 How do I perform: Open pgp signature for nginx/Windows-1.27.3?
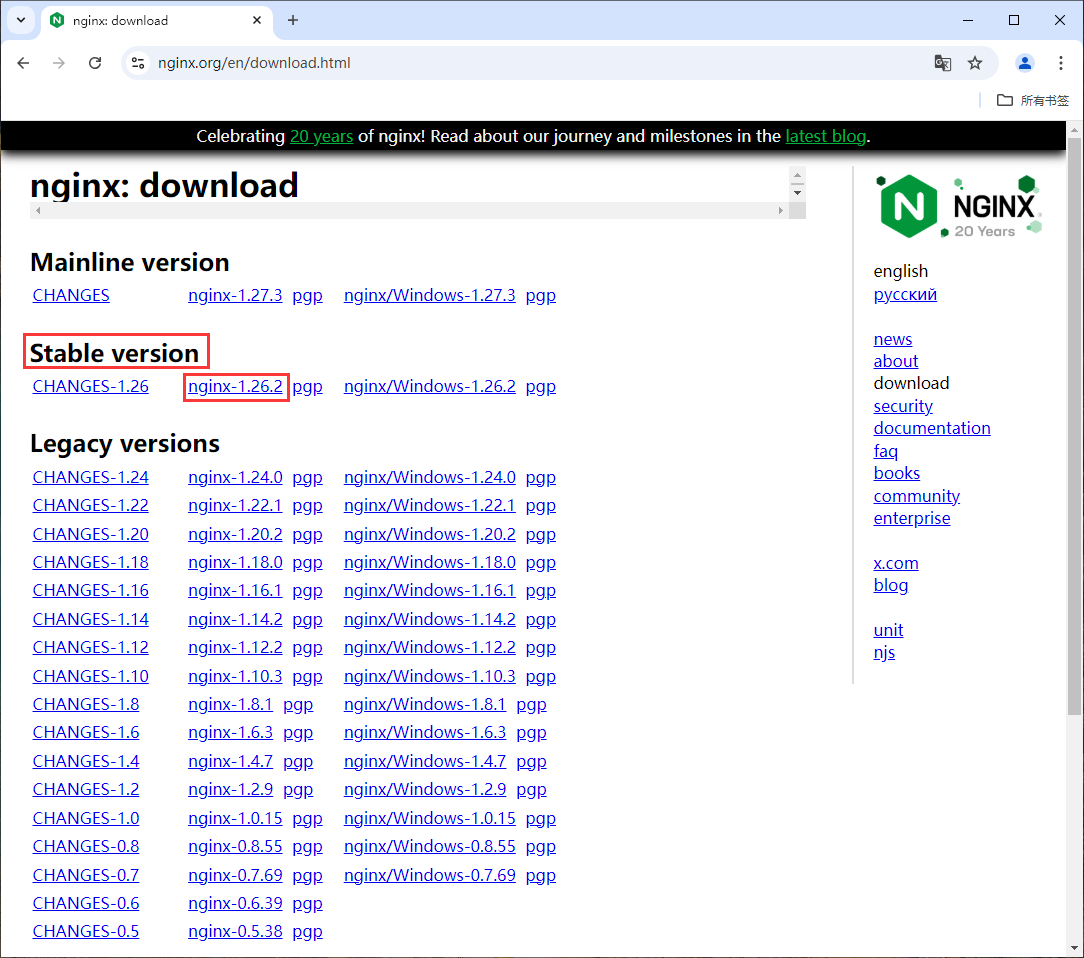pyautogui.click(x=541, y=296)
